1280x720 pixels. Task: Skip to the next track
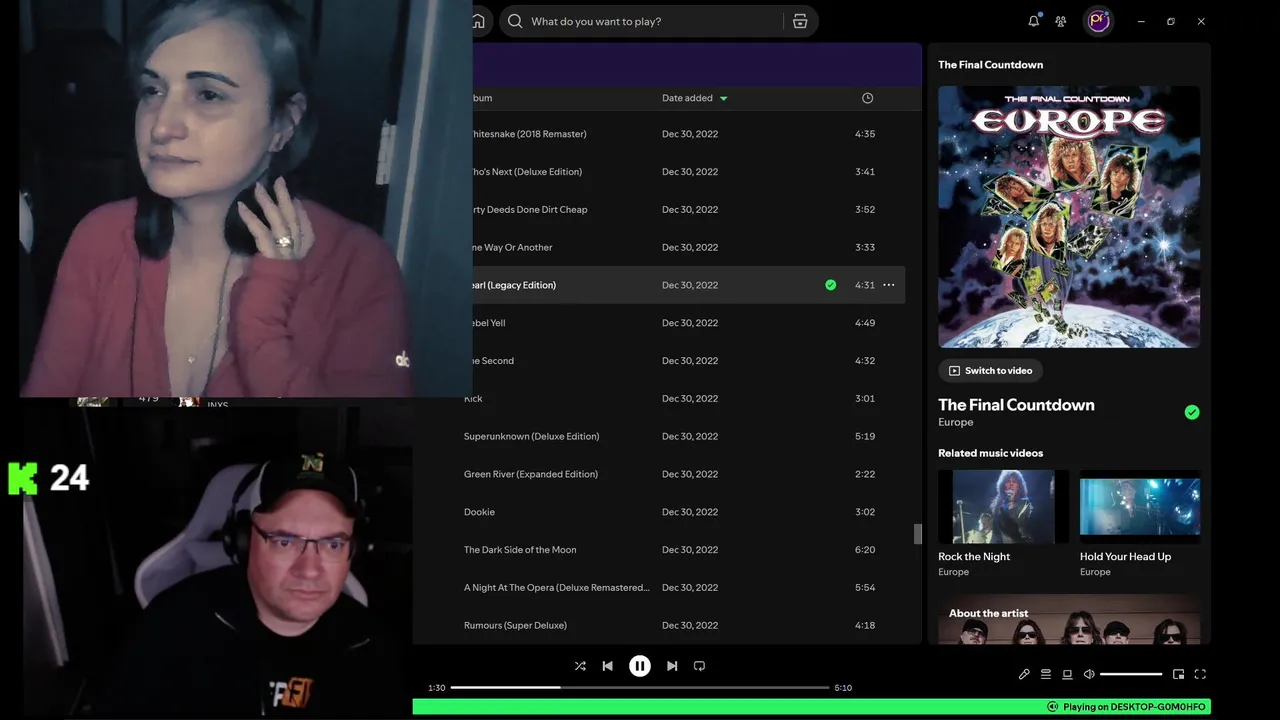[x=672, y=666]
